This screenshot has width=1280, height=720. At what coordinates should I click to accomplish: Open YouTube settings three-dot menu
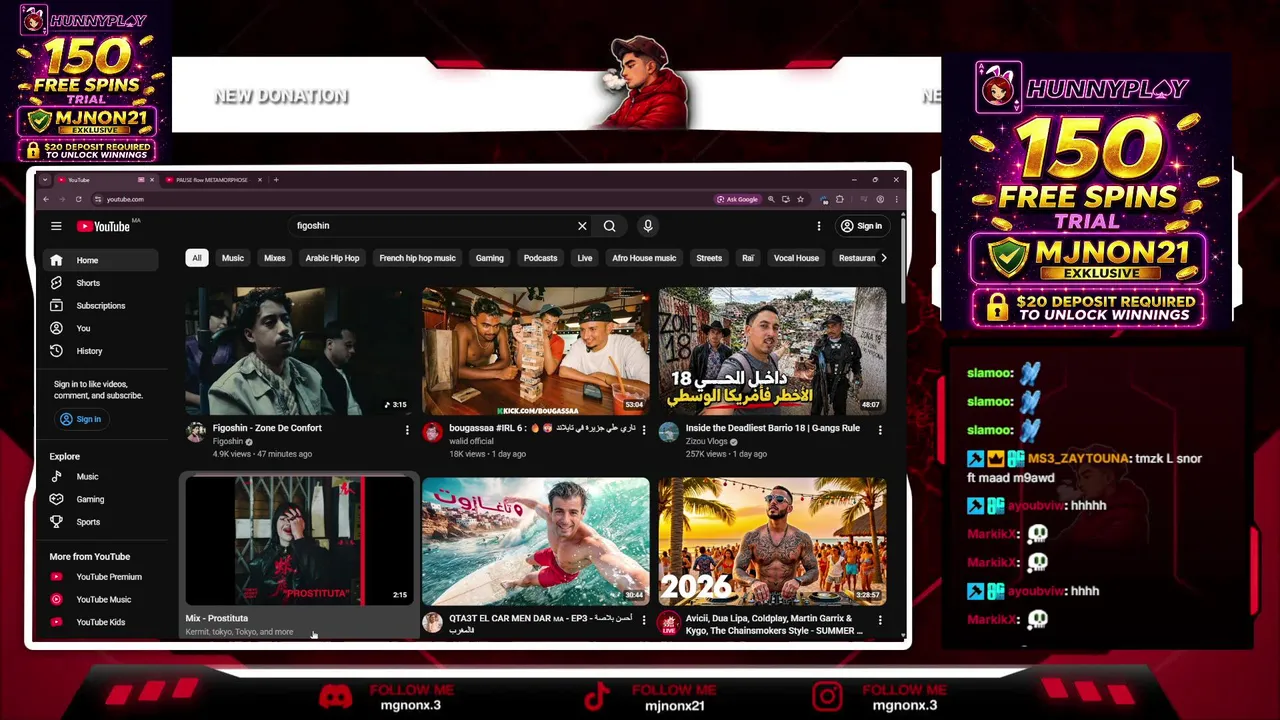point(819,226)
